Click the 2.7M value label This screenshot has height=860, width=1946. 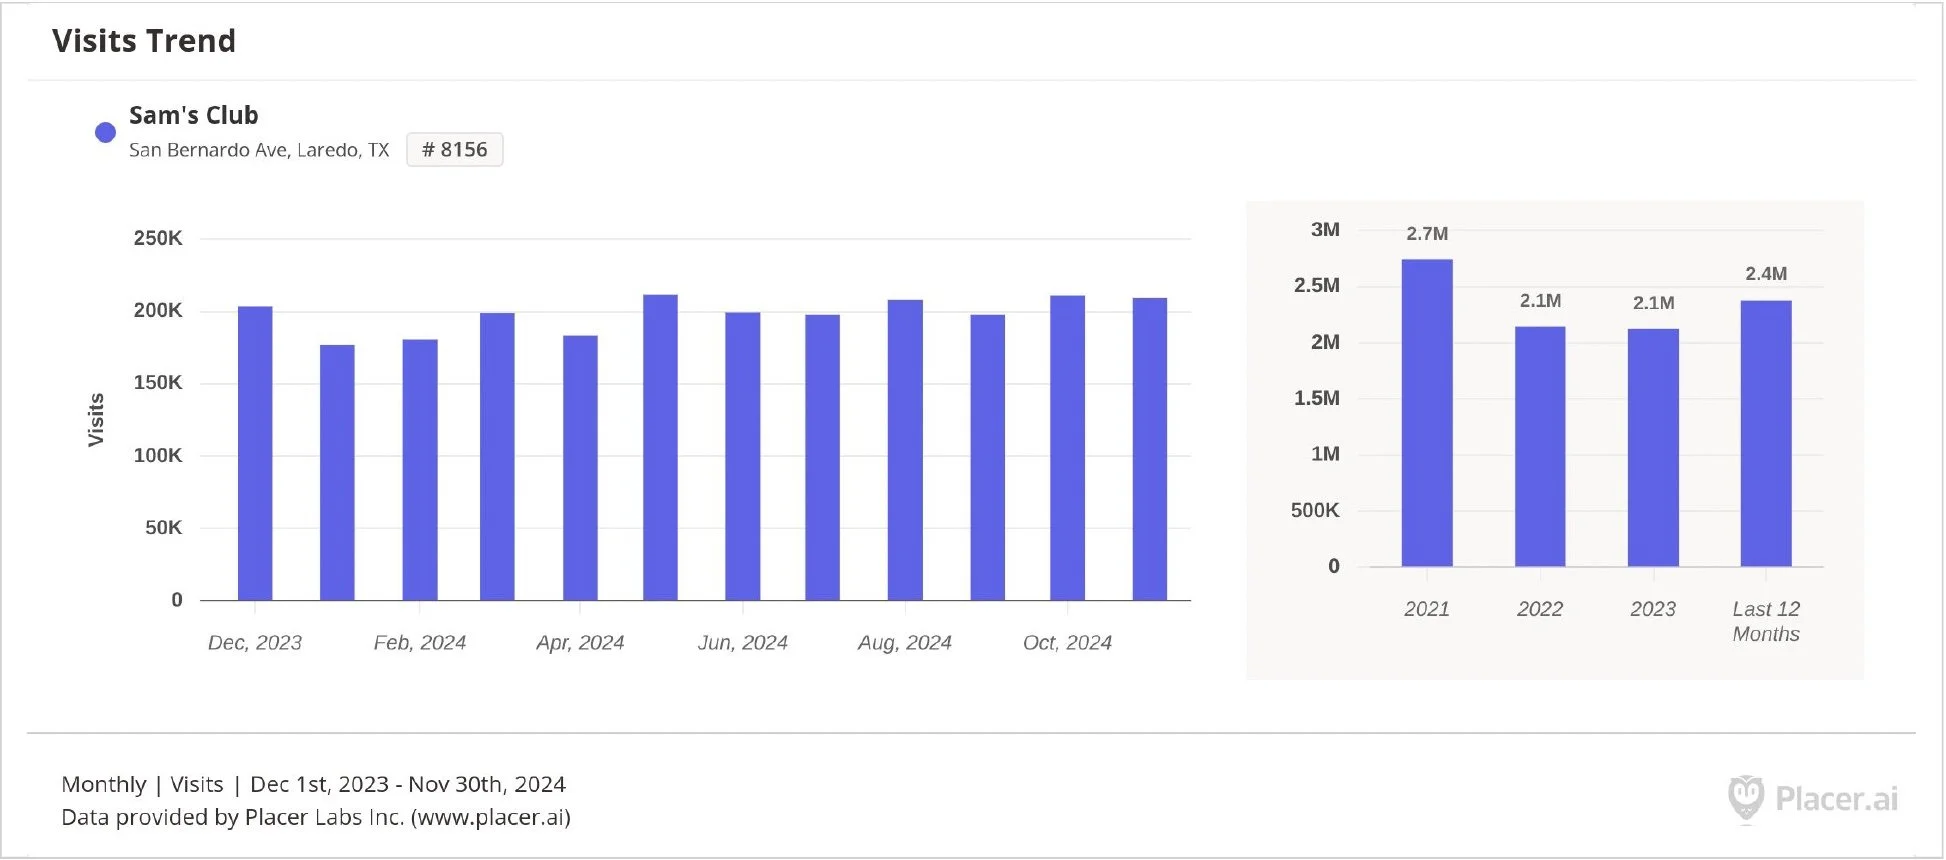[x=1427, y=234]
